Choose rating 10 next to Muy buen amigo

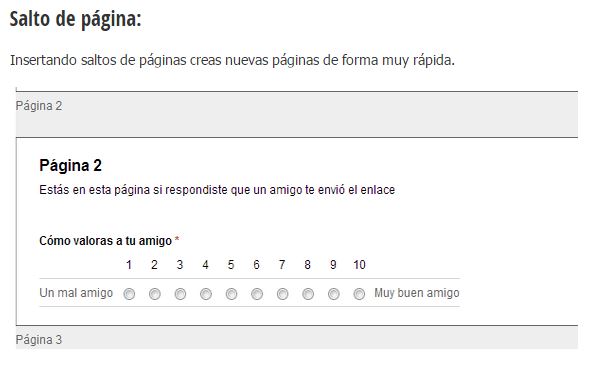point(359,294)
